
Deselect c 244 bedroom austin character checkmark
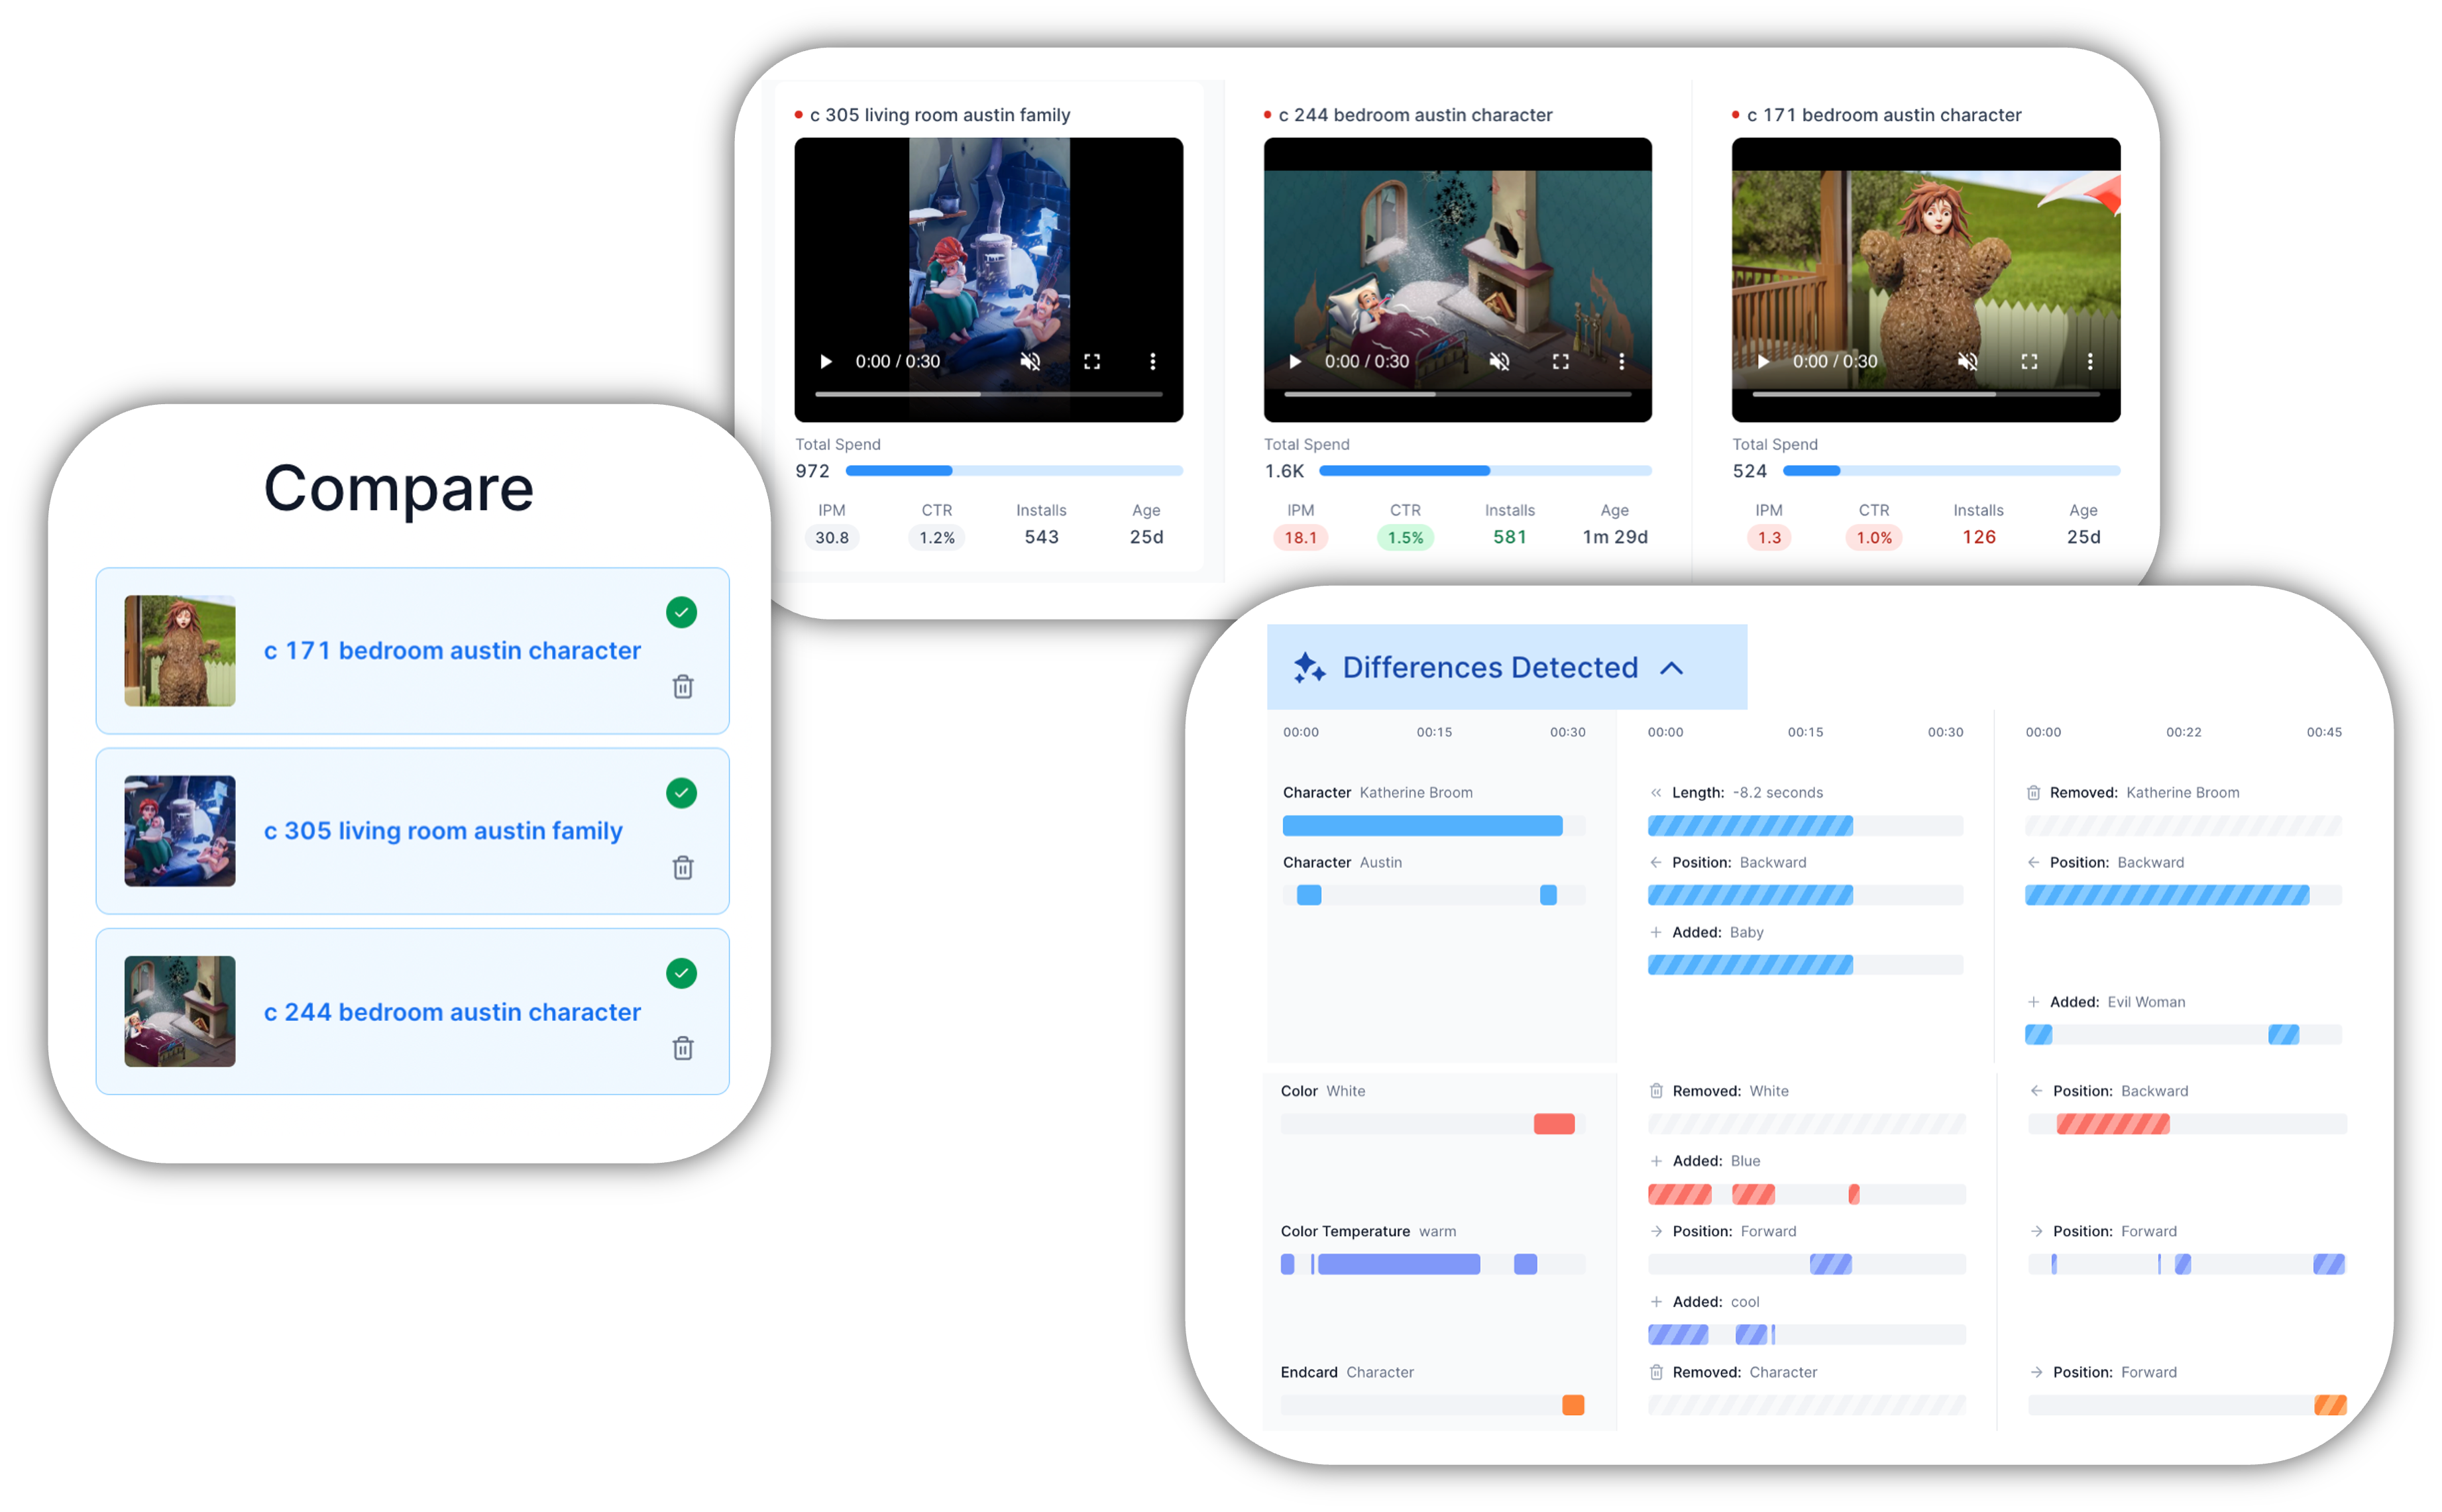point(682,973)
